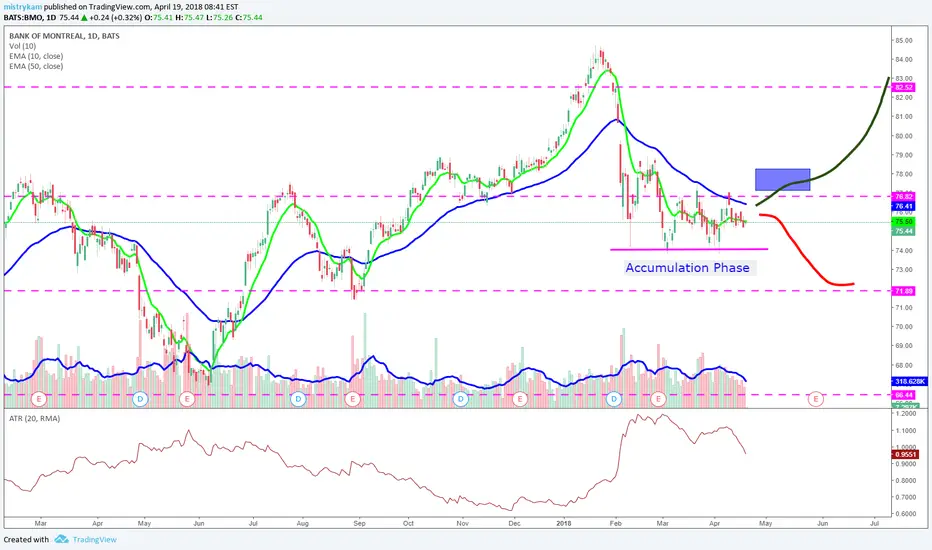Image resolution: width=932 pixels, height=550 pixels.
Task: Click the 0.6000 ATR axis label
Action: (907, 514)
